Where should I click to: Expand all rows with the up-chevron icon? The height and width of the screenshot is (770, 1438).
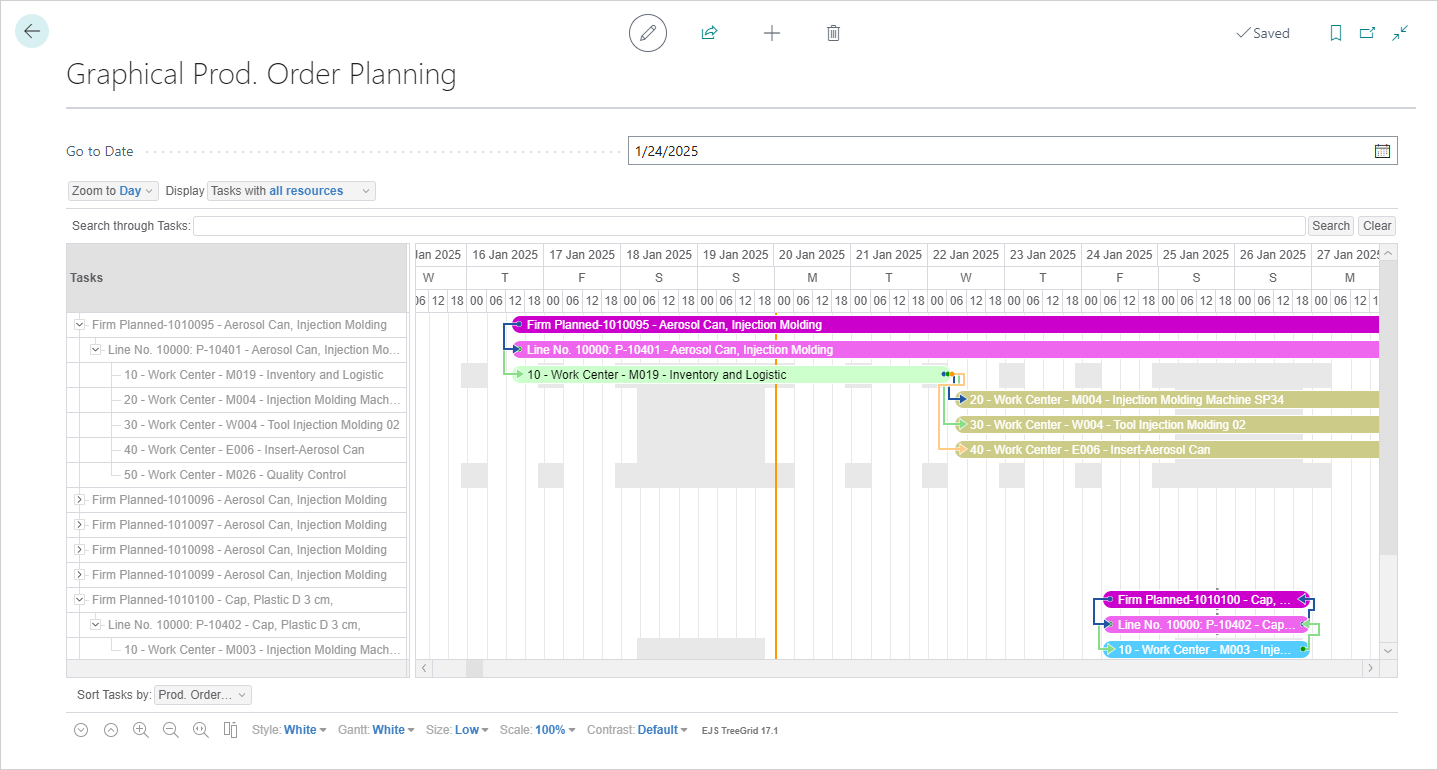pos(110,729)
